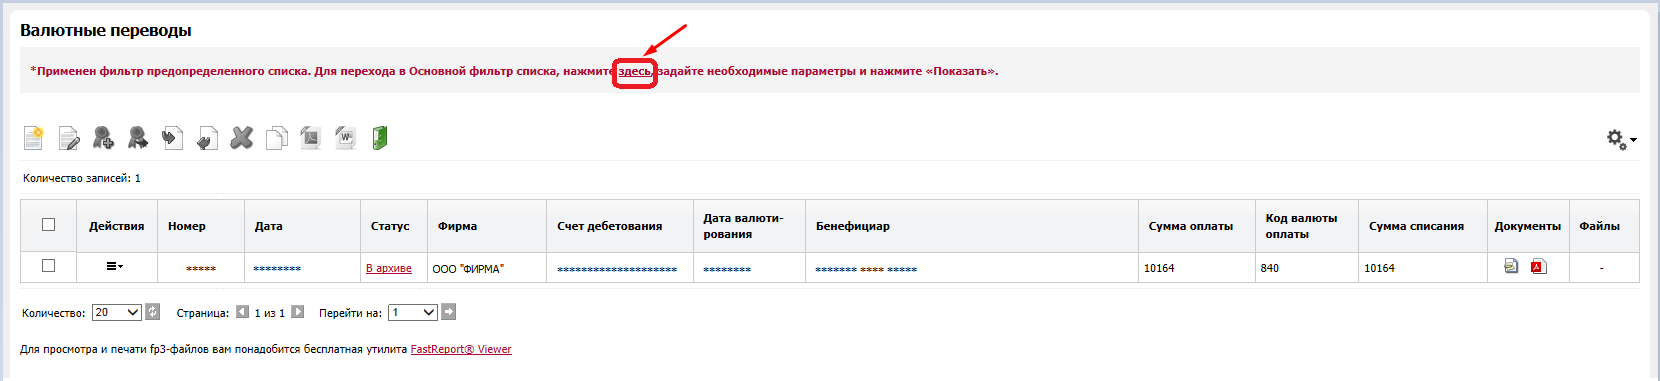Click the second document return arrow icon
The width and height of the screenshot is (1660, 381).
coord(207,138)
